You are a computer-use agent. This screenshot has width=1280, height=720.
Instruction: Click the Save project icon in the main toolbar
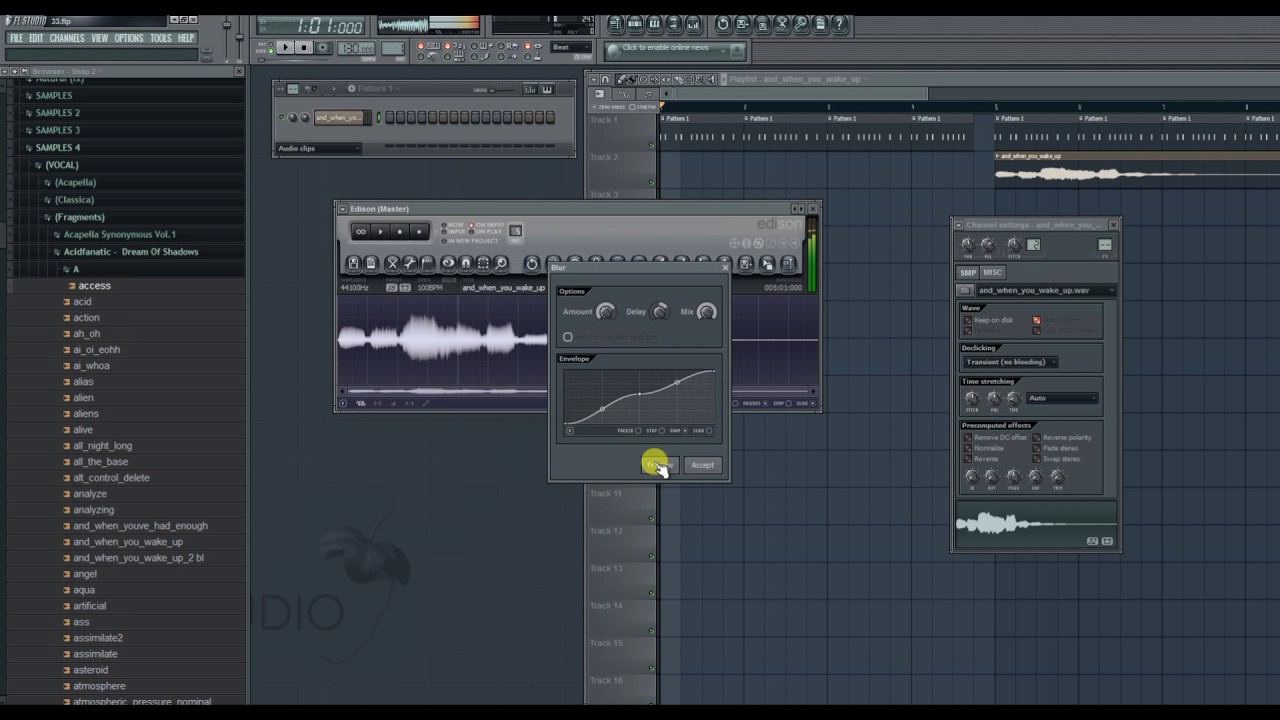741,24
